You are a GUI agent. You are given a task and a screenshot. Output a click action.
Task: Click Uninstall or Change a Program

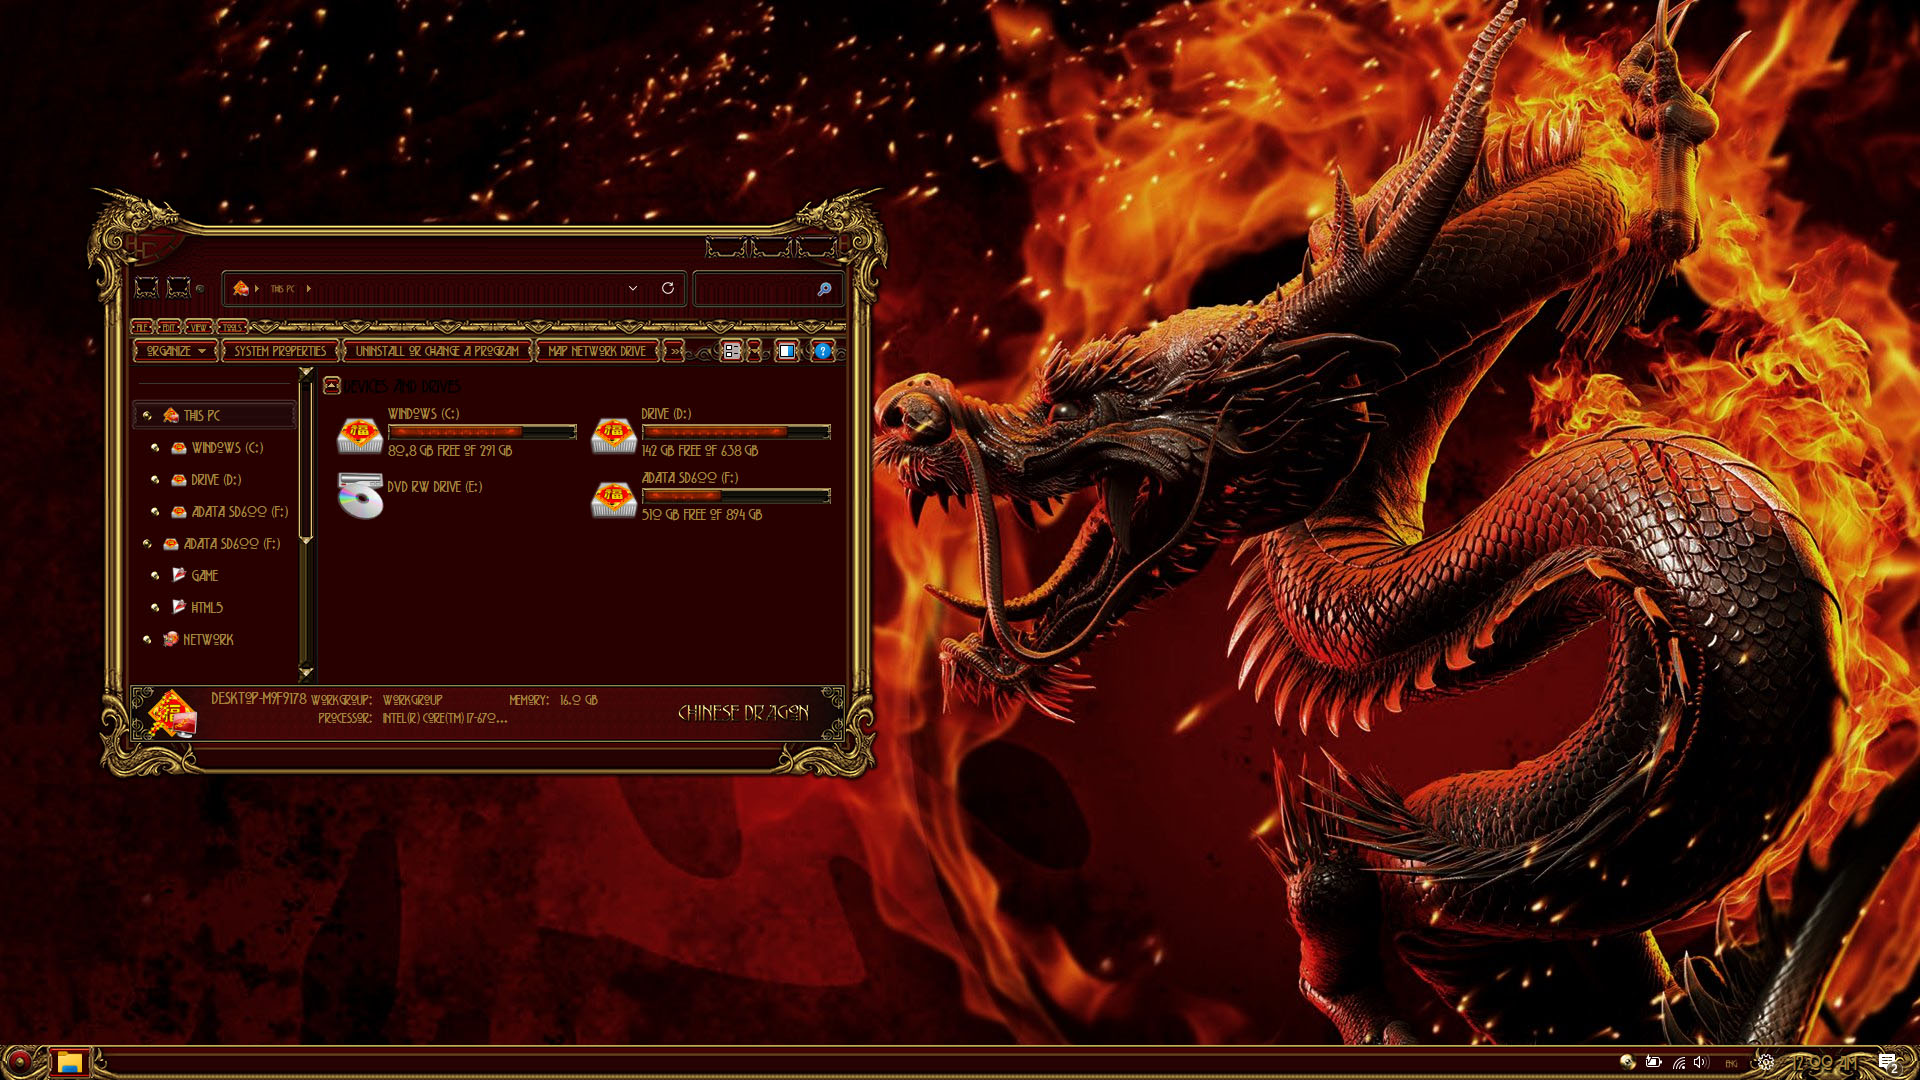(x=437, y=351)
